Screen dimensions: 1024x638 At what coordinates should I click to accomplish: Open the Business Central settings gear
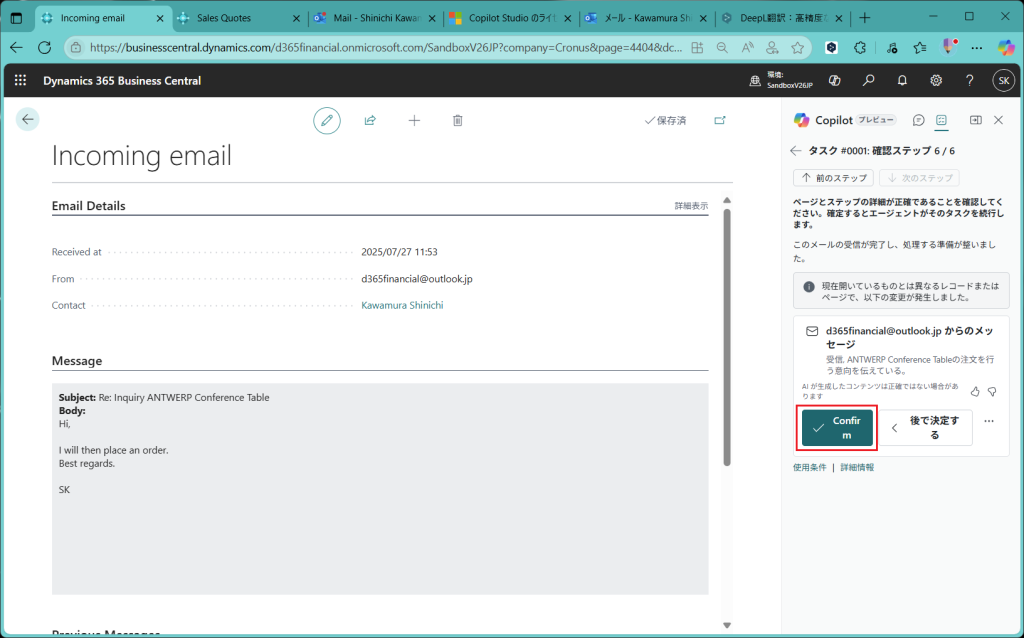click(936, 80)
